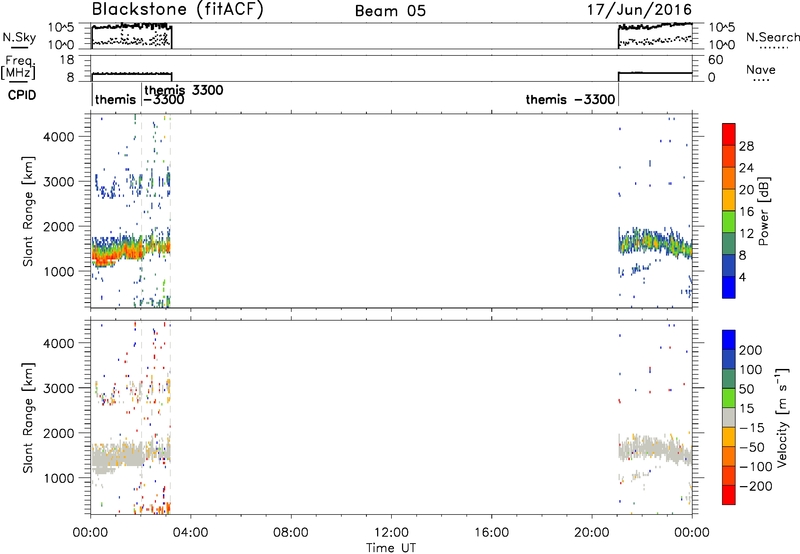Click the frequency '18' tick label
Viewport: 800px width, 554px height.
click(67, 60)
